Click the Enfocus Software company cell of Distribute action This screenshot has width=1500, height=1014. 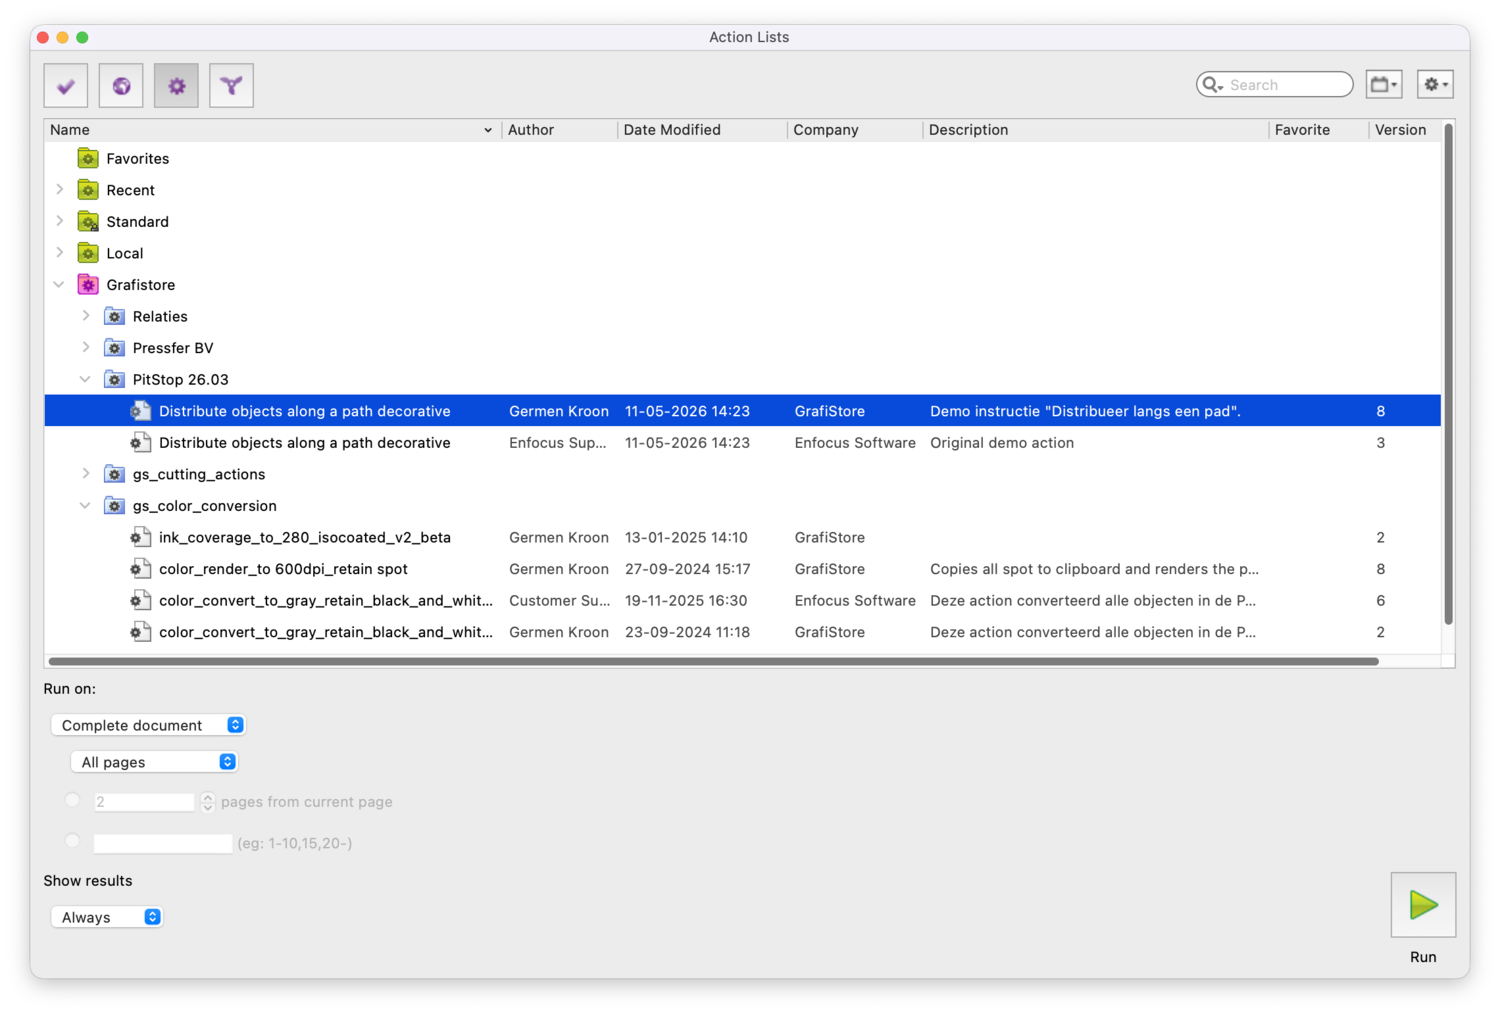855,443
